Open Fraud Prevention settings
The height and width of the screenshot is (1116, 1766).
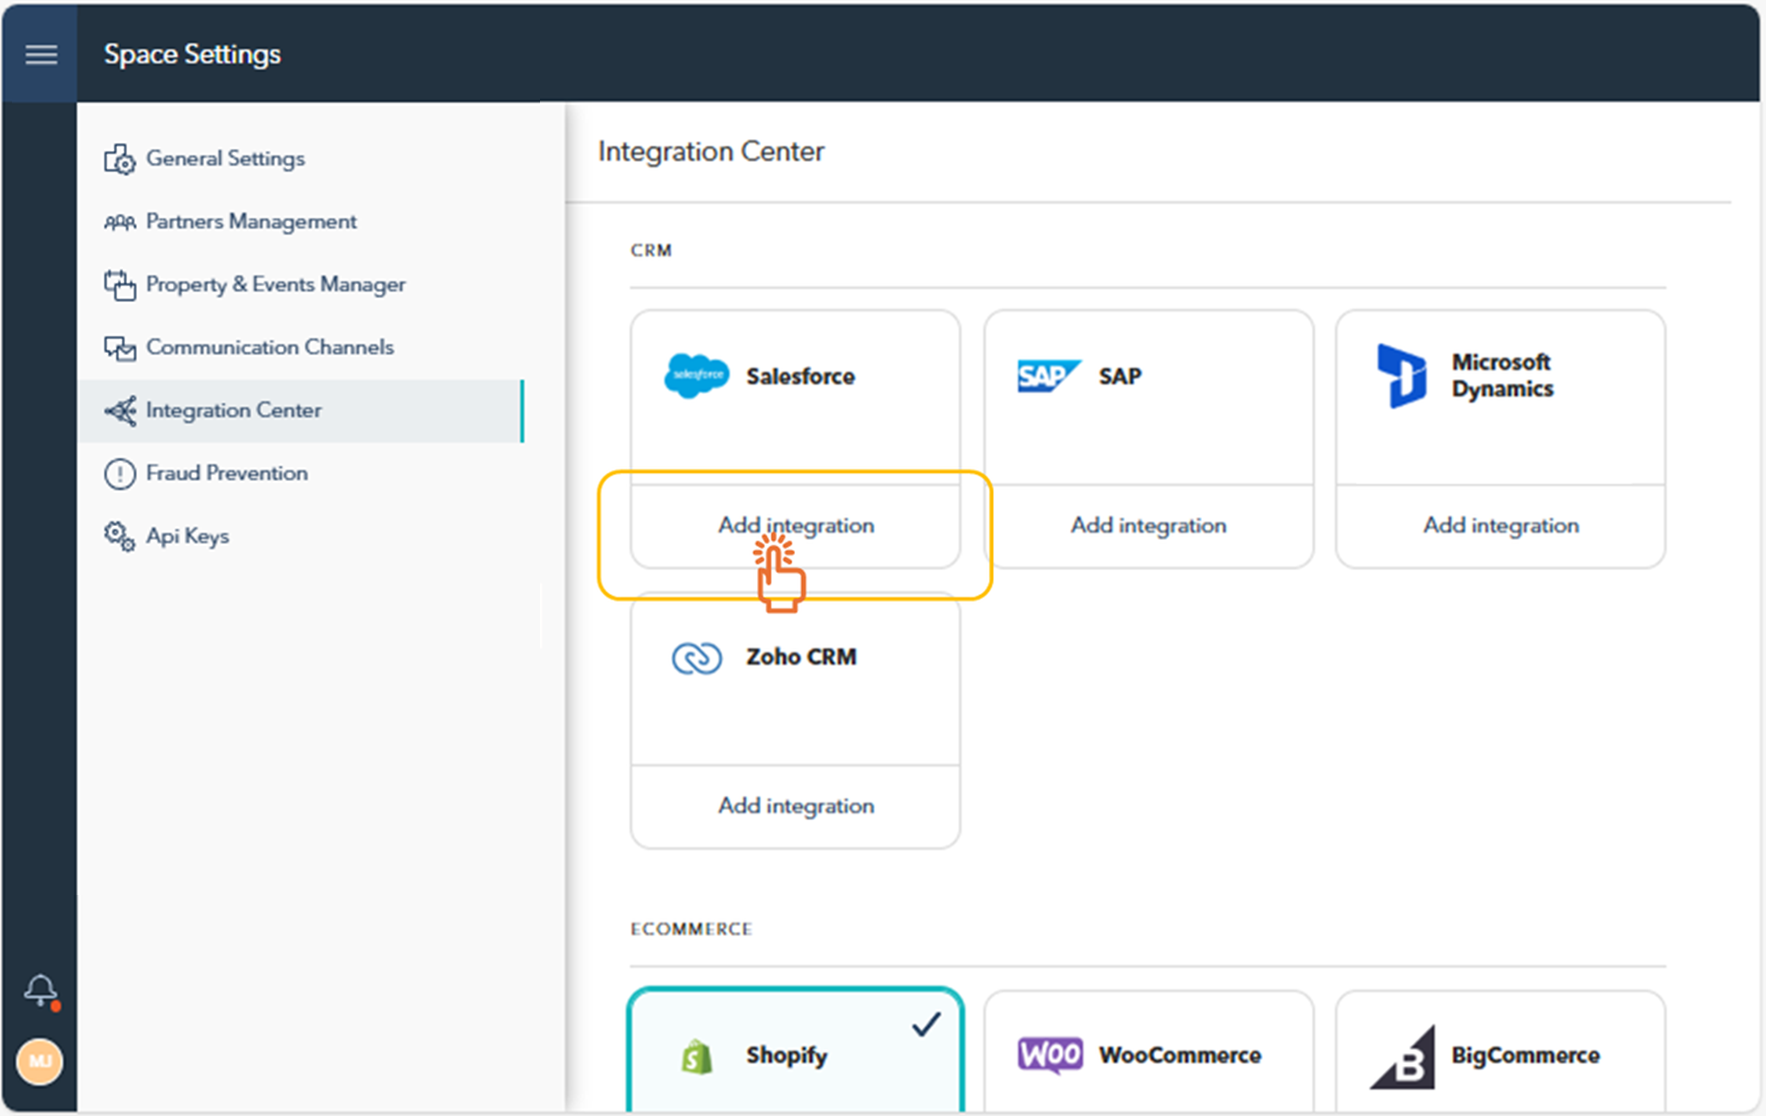point(300,474)
